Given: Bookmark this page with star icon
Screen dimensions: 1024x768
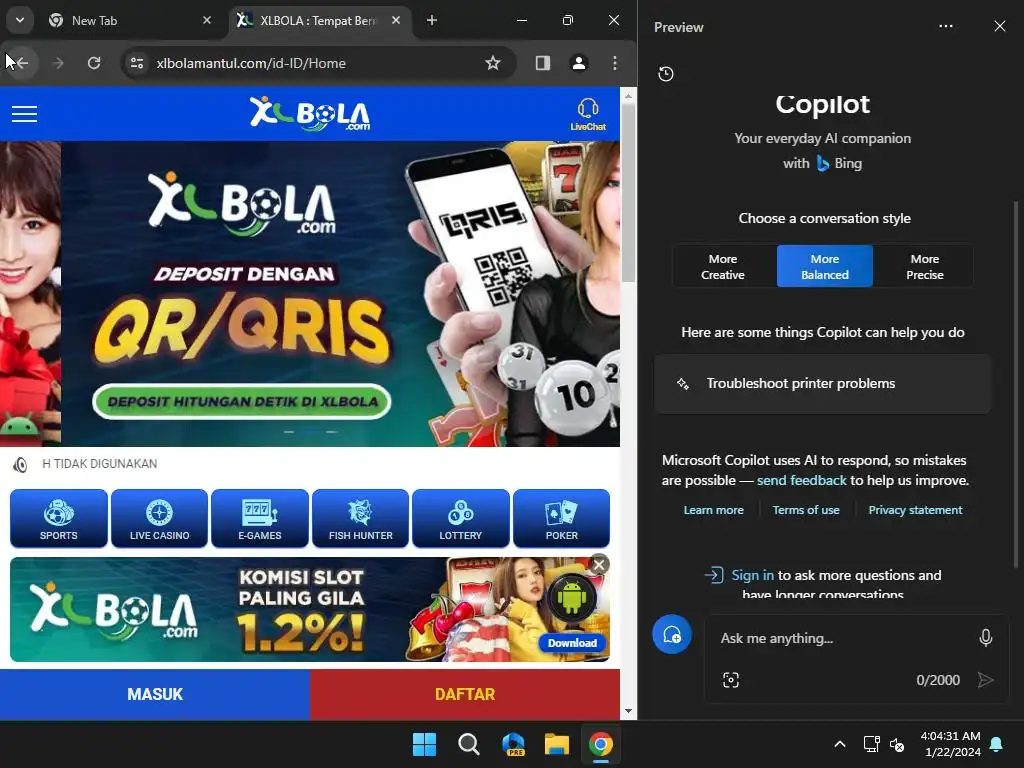Looking at the screenshot, I should point(492,63).
